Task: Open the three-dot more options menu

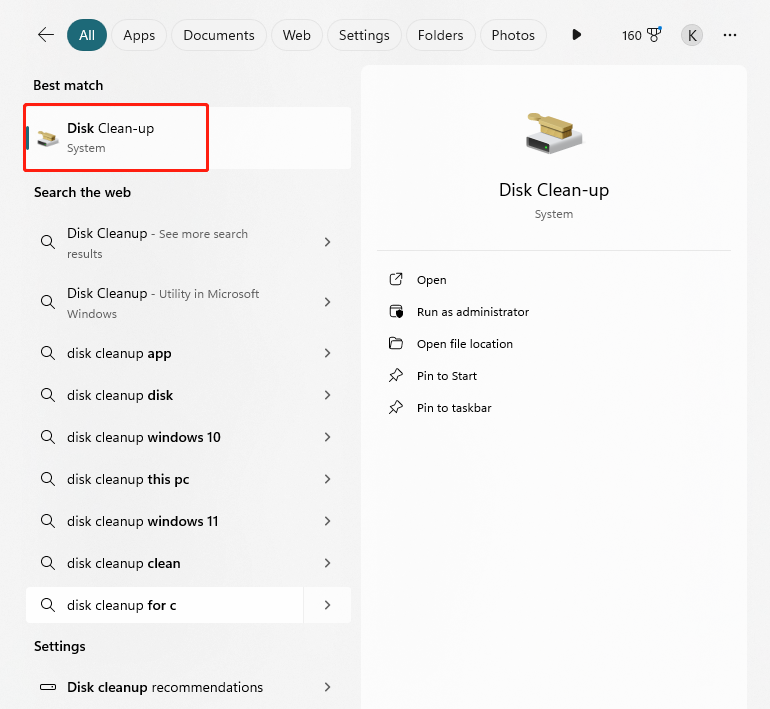Action: click(x=730, y=35)
